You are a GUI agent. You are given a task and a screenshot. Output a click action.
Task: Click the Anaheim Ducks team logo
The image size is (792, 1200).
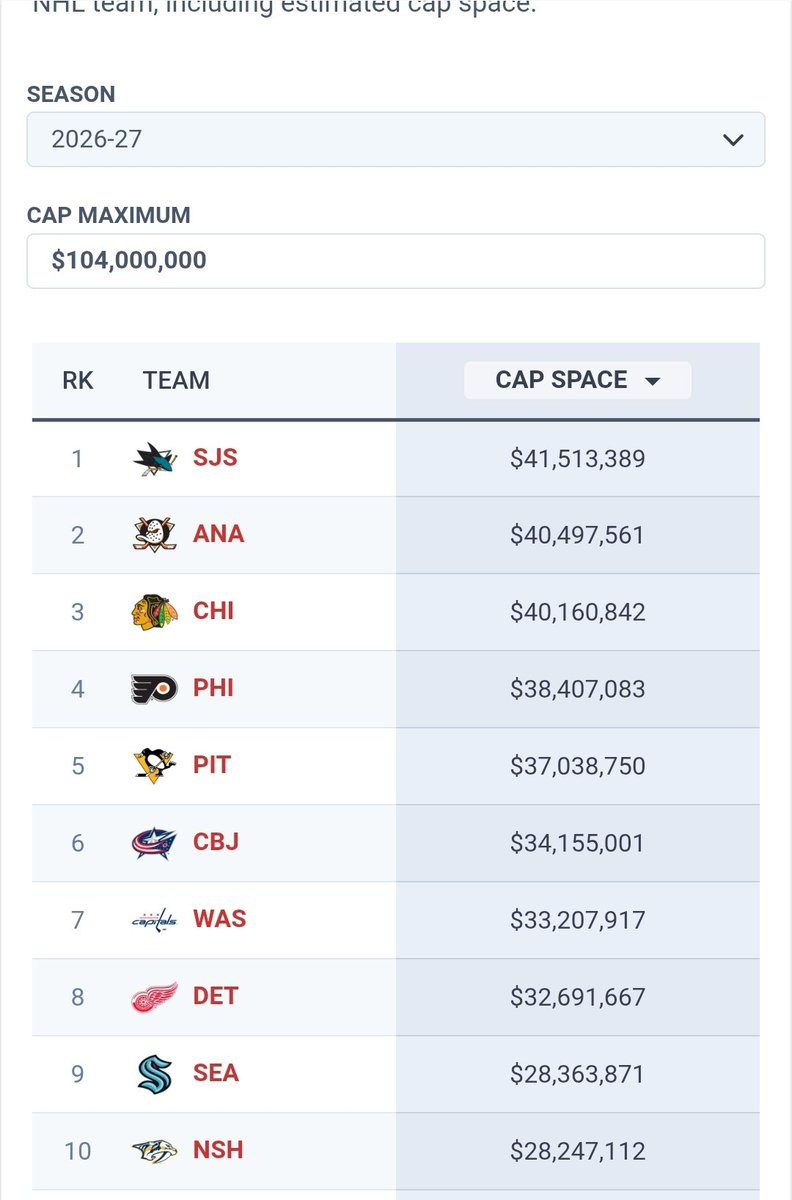click(x=155, y=535)
